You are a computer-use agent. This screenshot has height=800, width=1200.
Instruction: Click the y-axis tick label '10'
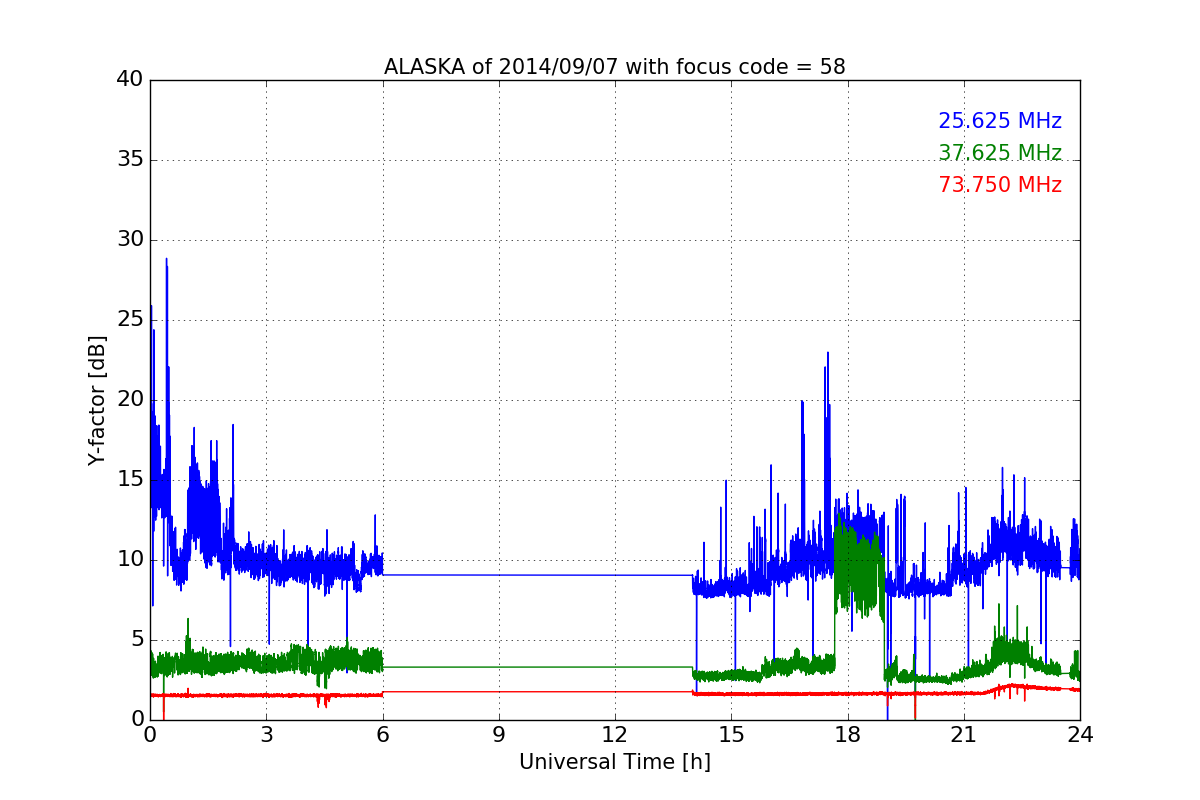(x=130, y=560)
